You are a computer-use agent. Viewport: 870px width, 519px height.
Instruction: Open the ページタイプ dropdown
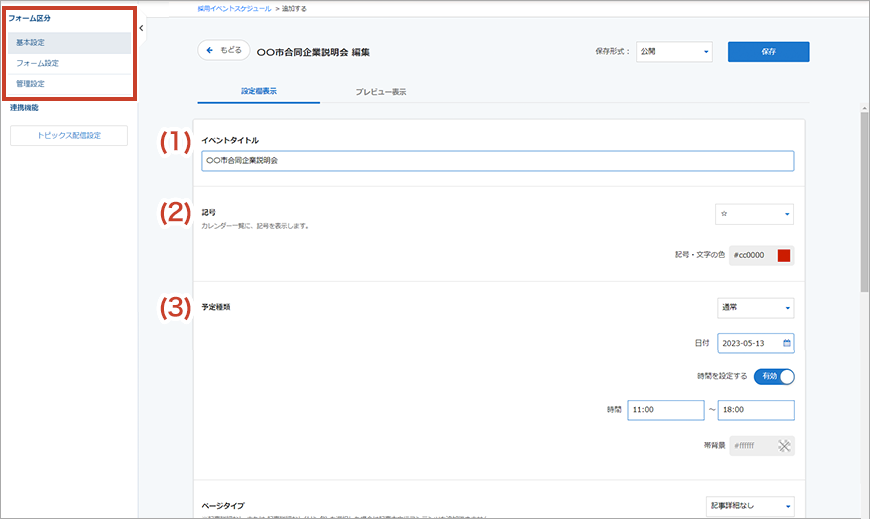pyautogui.click(x=749, y=507)
